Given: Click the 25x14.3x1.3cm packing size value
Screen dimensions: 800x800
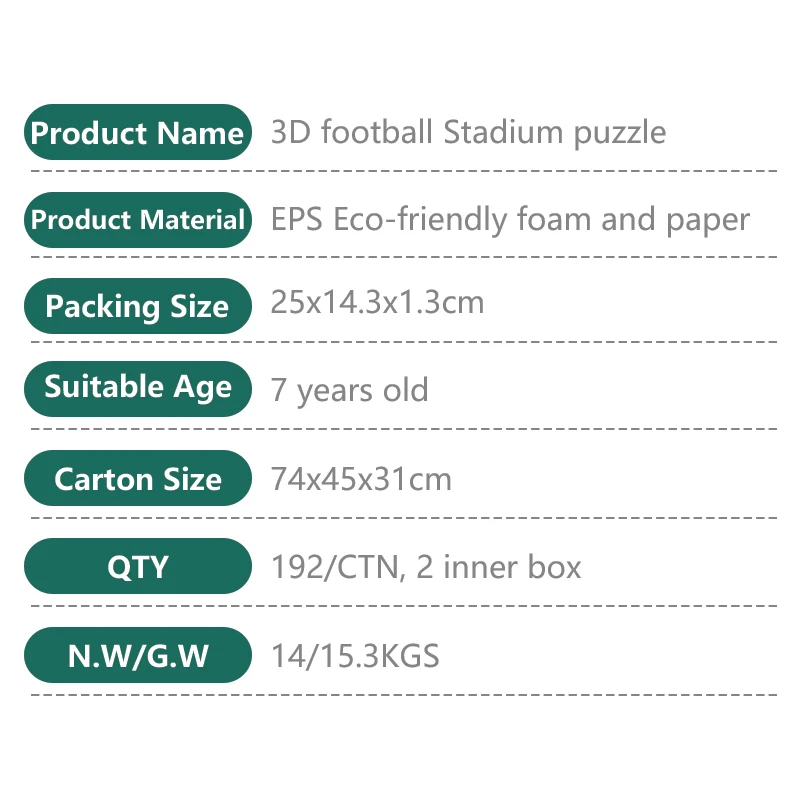Looking at the screenshot, I should pos(377,302).
